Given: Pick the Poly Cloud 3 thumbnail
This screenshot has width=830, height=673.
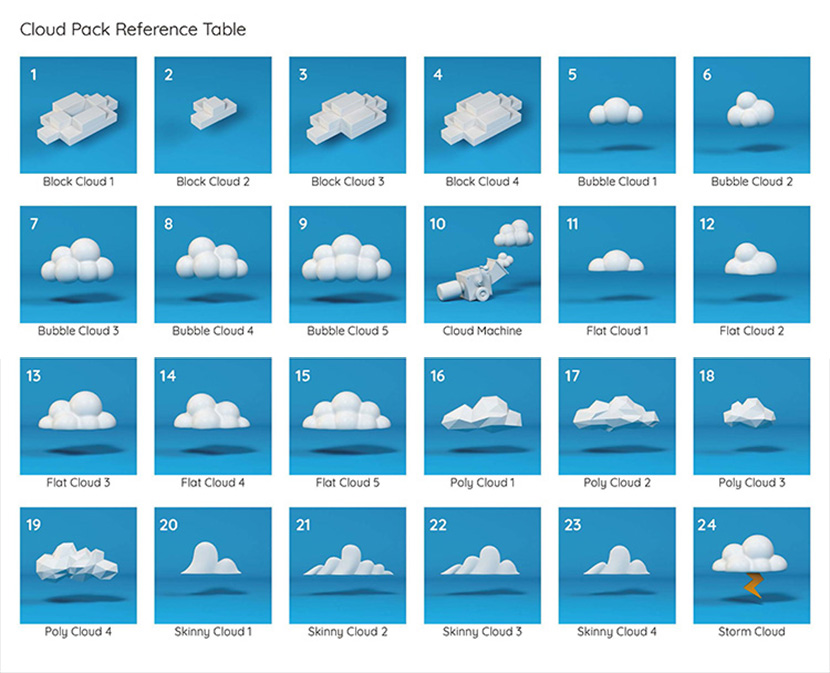Looking at the screenshot, I should (752, 416).
